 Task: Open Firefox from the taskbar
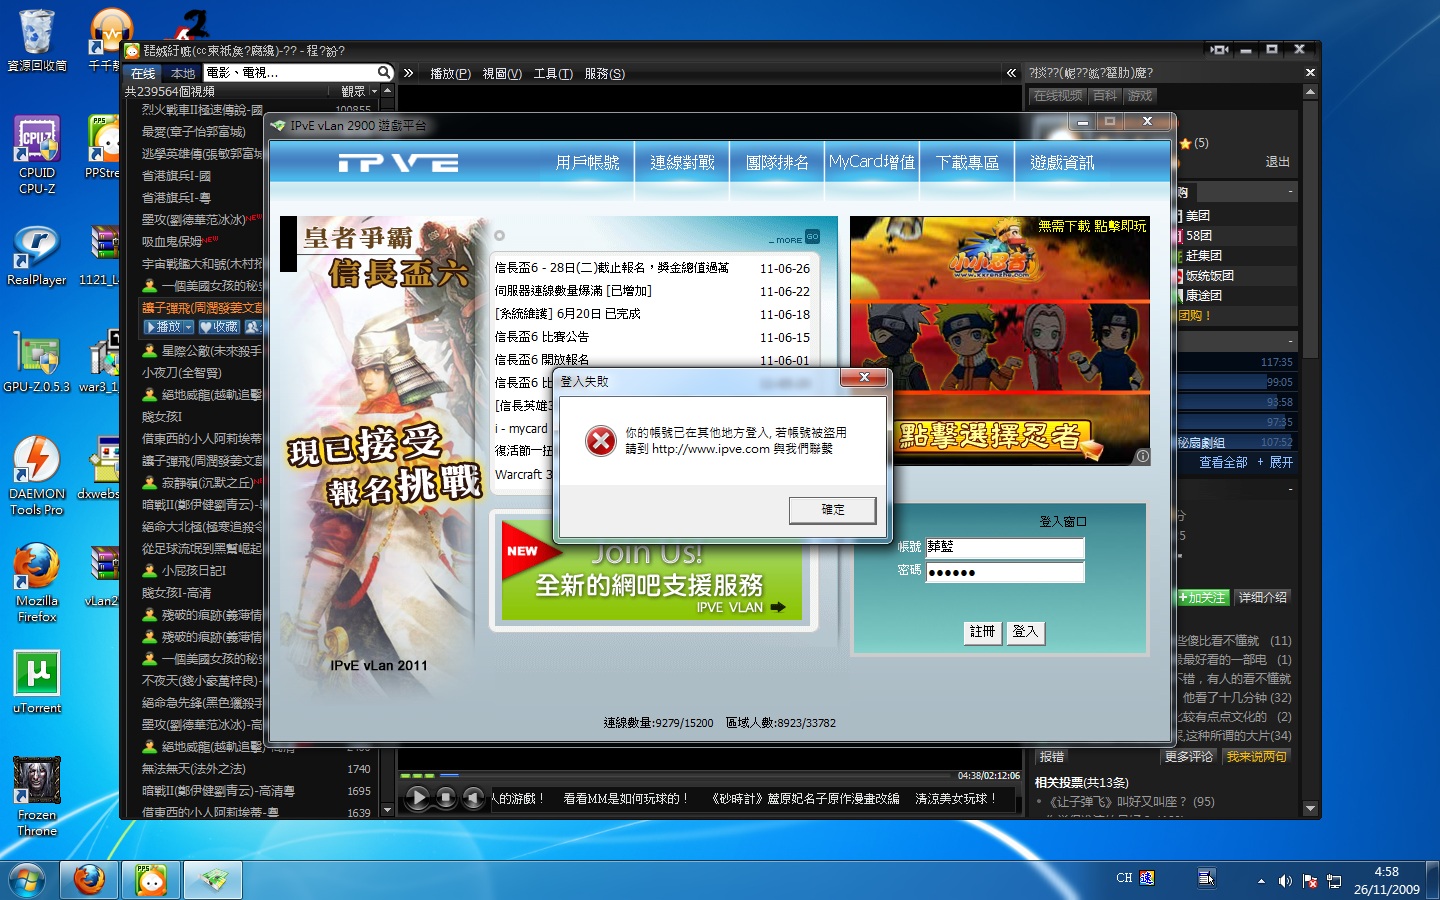point(89,880)
